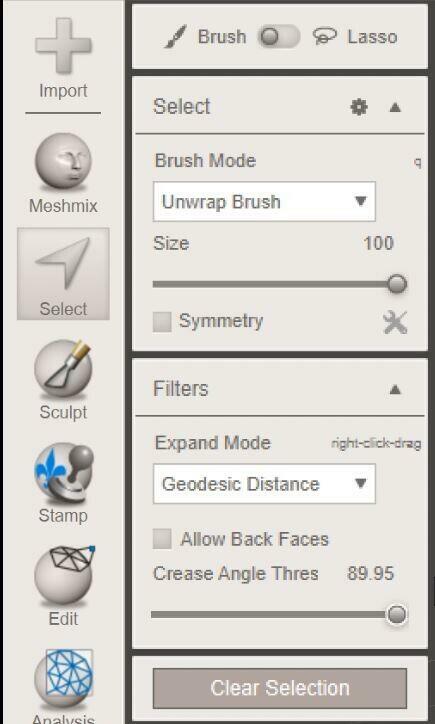Open the Import tool
Screen dimensions: 435x724
pyautogui.click(x=63, y=58)
